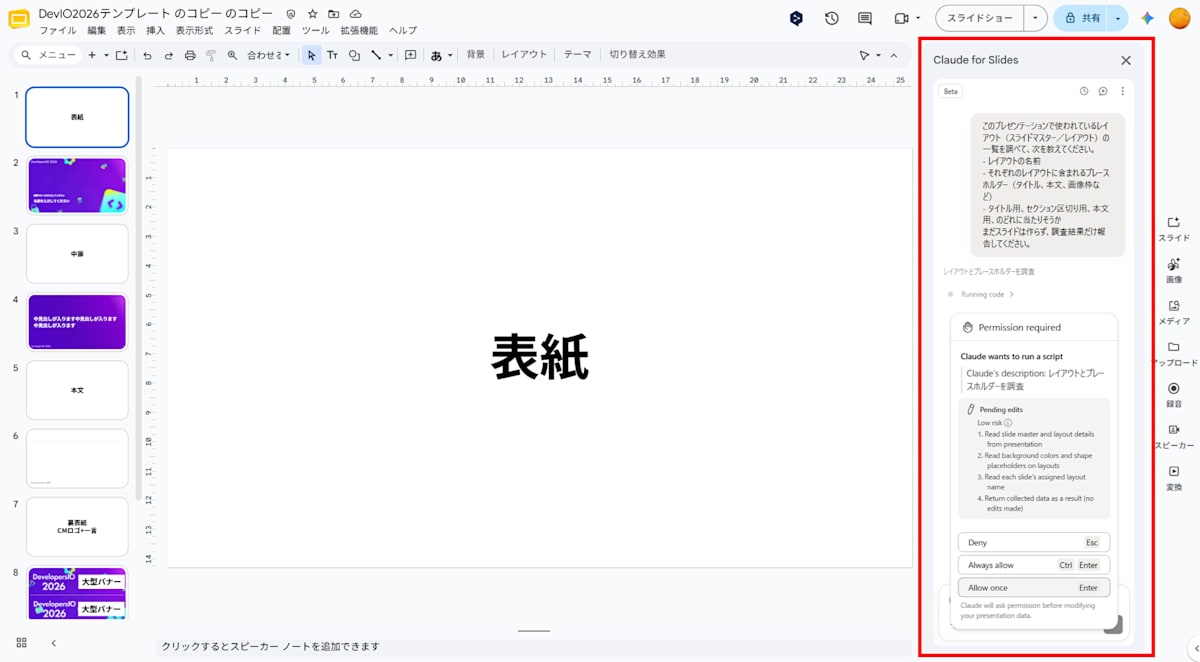The width and height of the screenshot is (1200, 662).
Task: Open the 表示形式 menu
Action: (x=194, y=31)
